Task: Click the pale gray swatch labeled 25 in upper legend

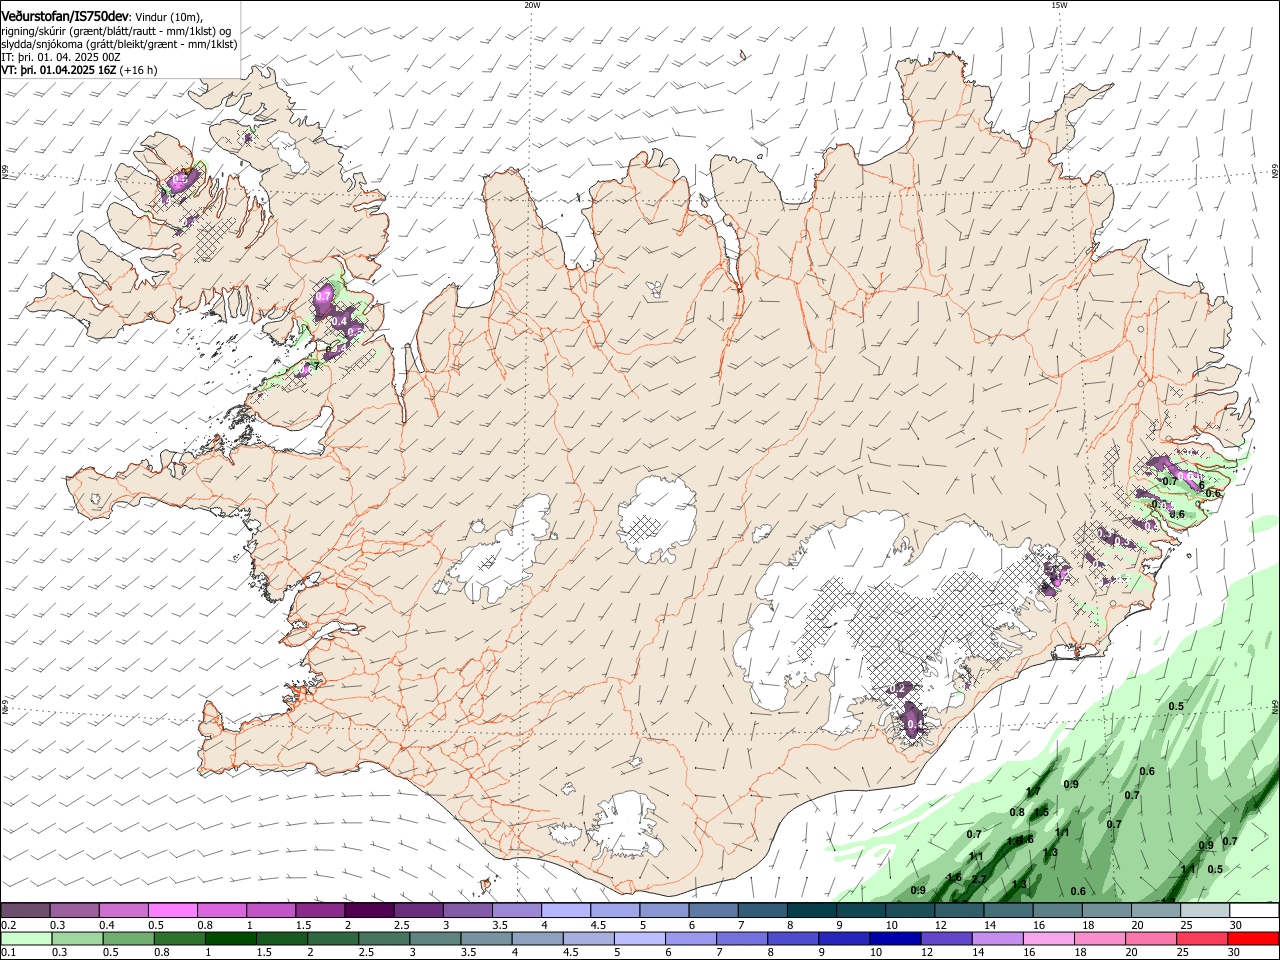Action: coord(1205,910)
